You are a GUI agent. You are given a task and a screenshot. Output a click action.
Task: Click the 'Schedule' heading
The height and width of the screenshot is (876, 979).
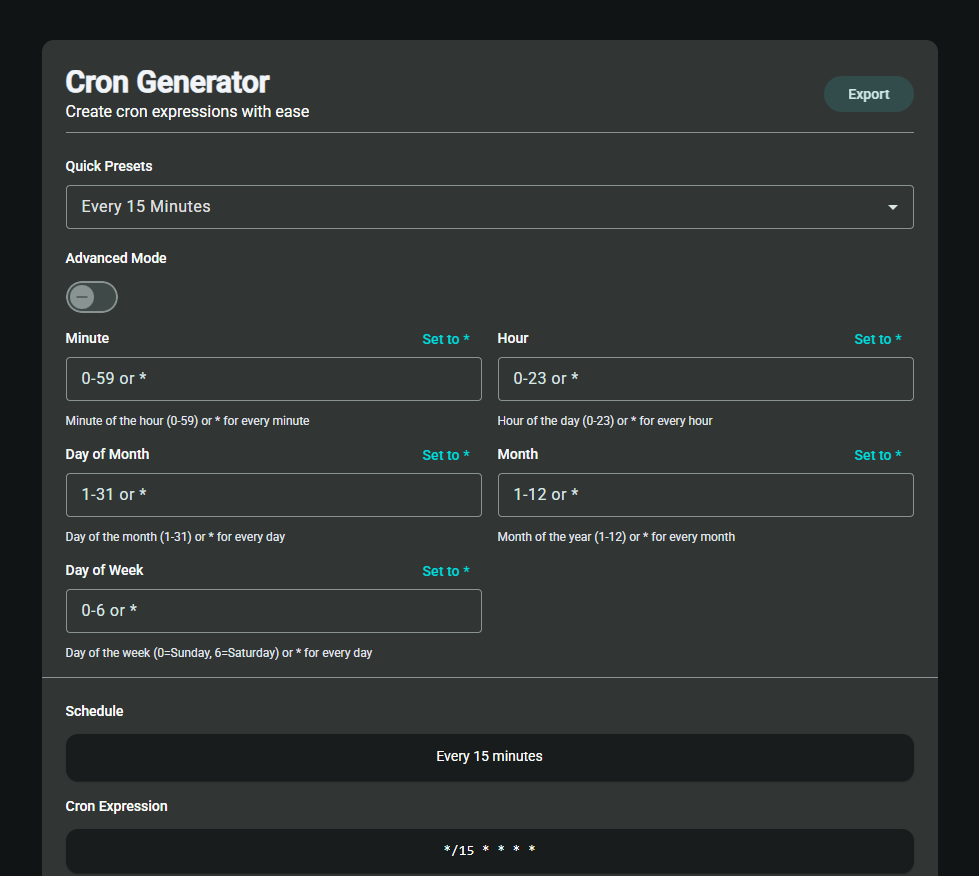(94, 711)
